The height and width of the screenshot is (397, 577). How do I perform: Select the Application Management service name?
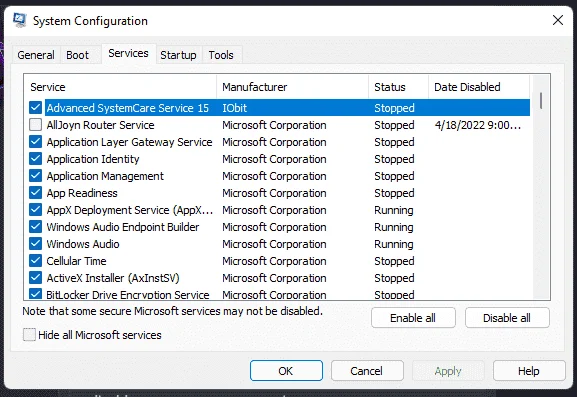coord(105,176)
